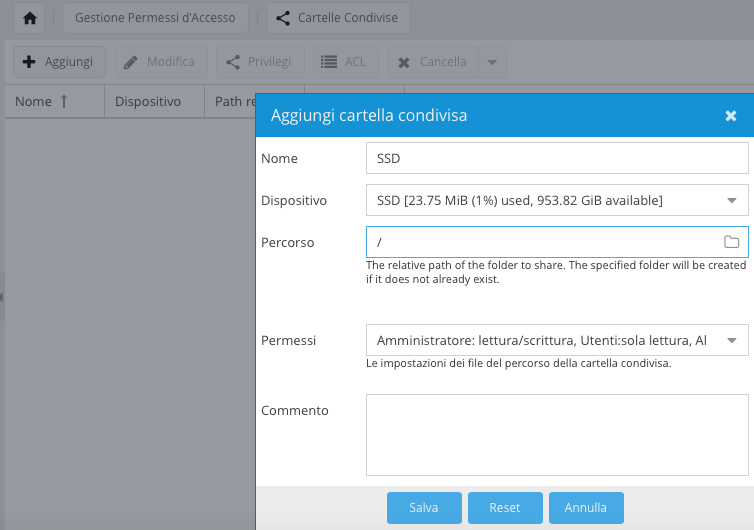
Task: Cancel the dialog with Annulla
Action: tap(586, 507)
